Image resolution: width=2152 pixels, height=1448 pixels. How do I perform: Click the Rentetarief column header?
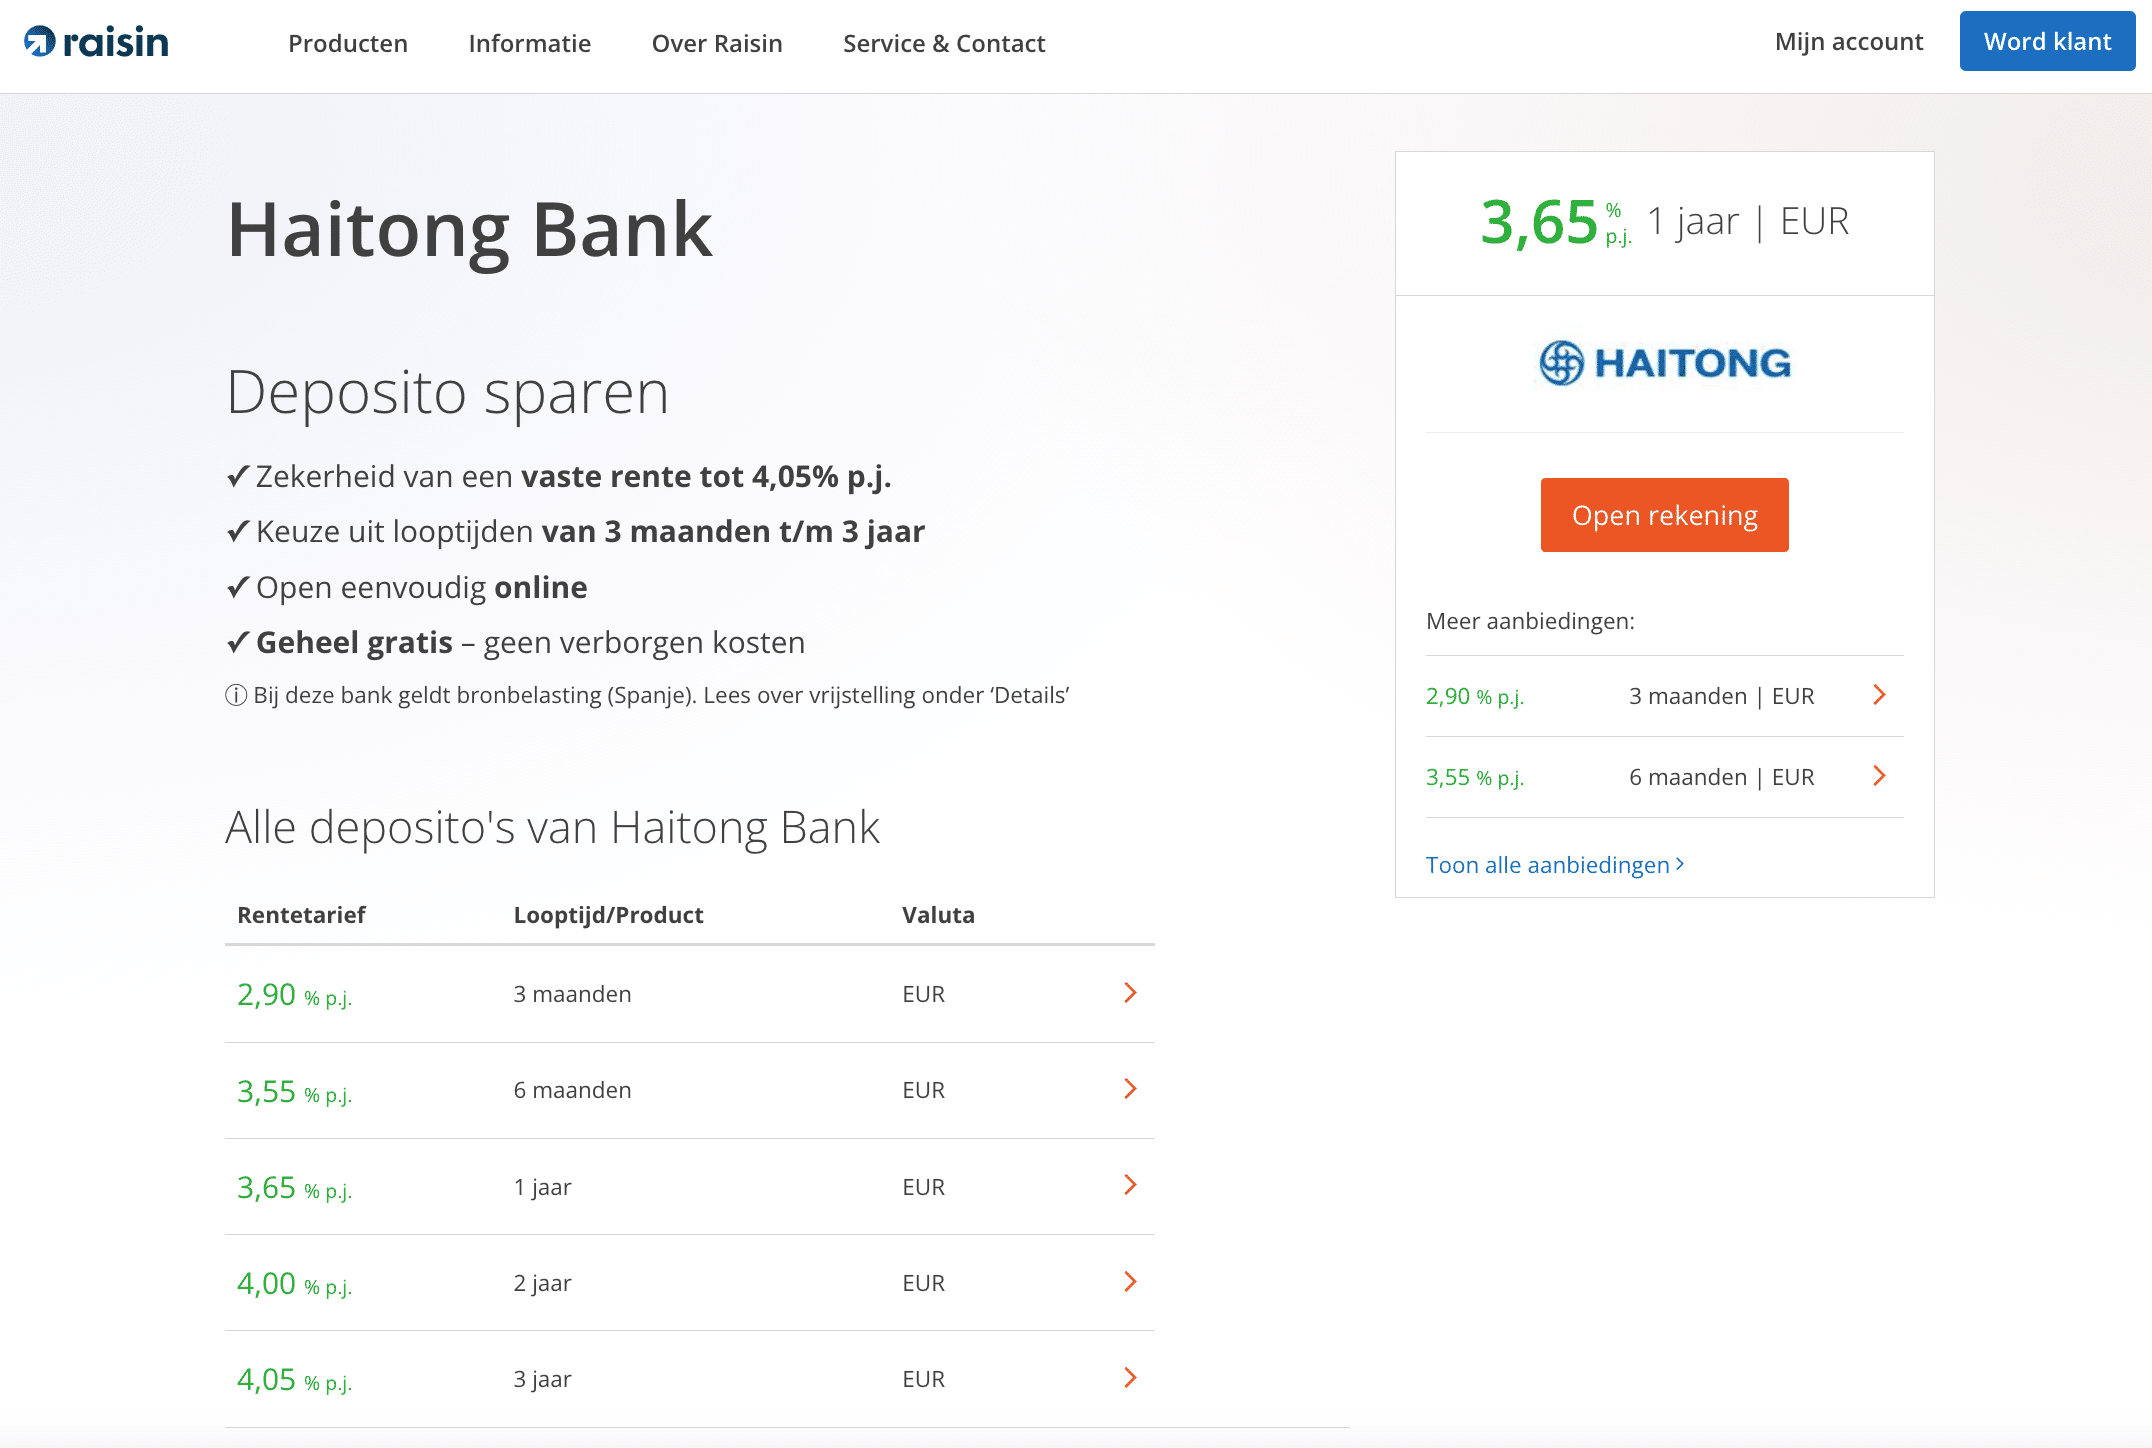pos(301,915)
